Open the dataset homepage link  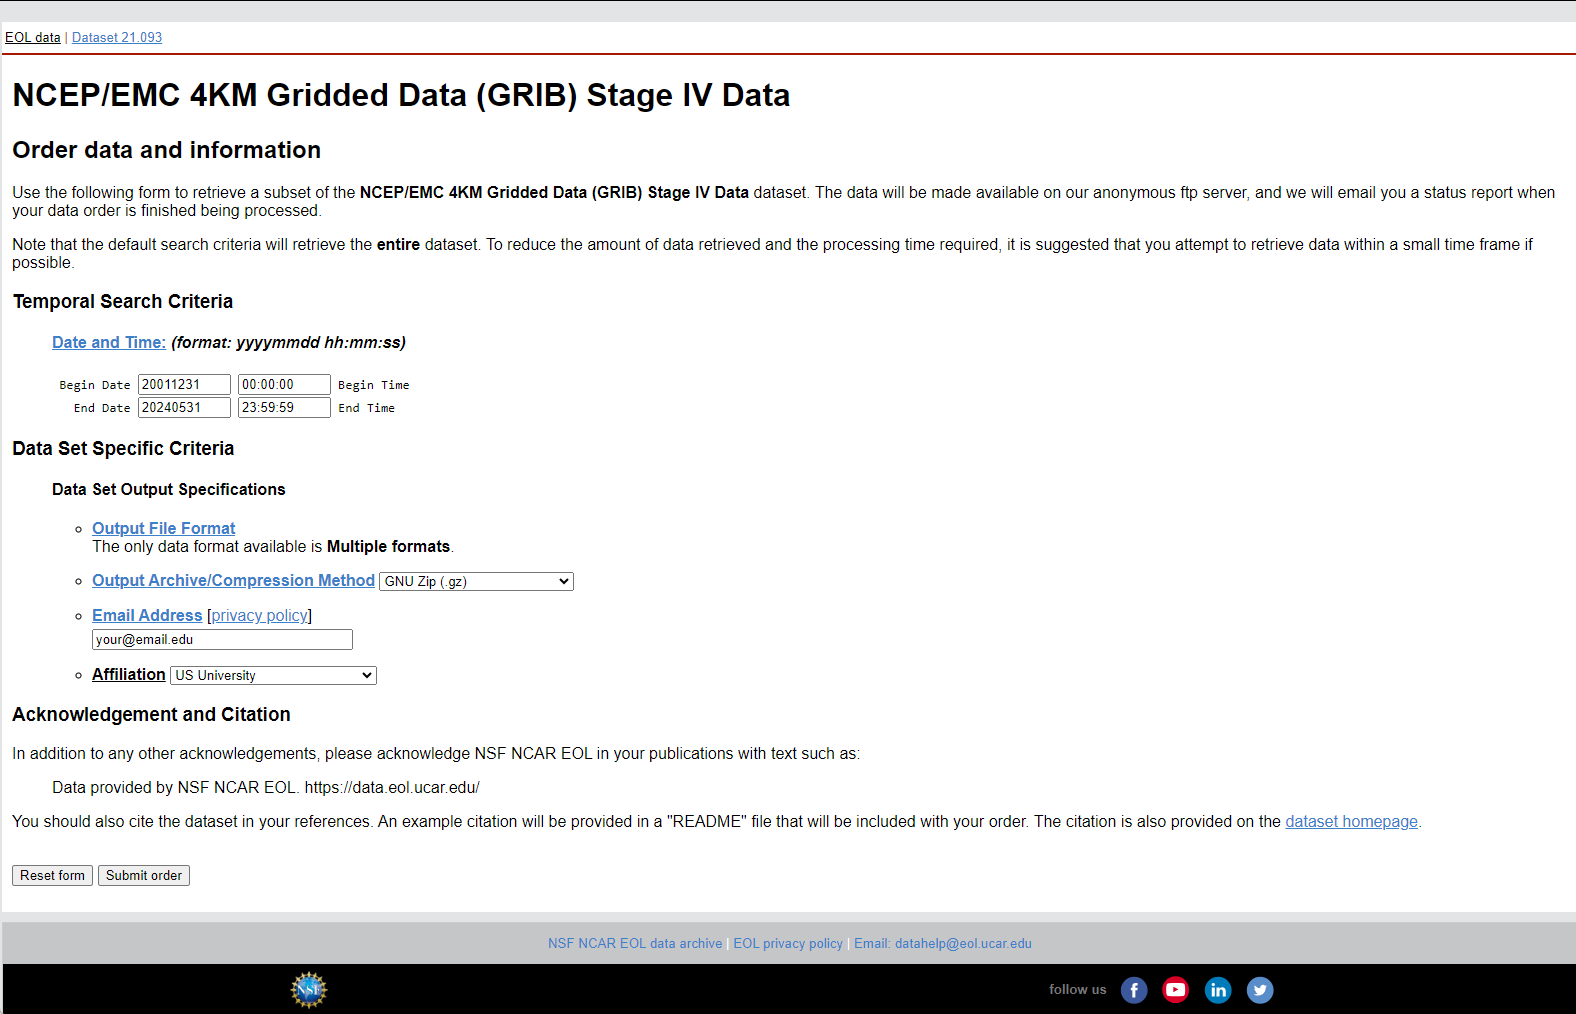tap(1351, 821)
